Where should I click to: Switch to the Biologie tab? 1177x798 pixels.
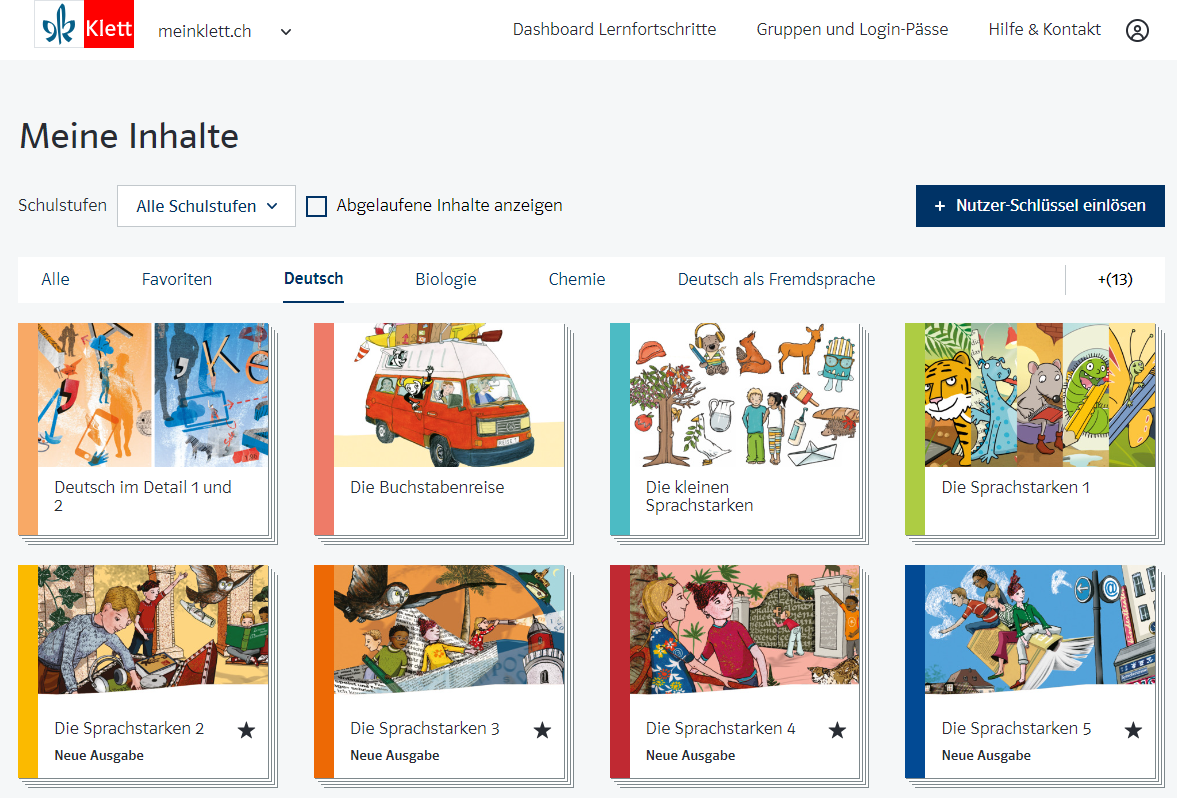pos(446,279)
